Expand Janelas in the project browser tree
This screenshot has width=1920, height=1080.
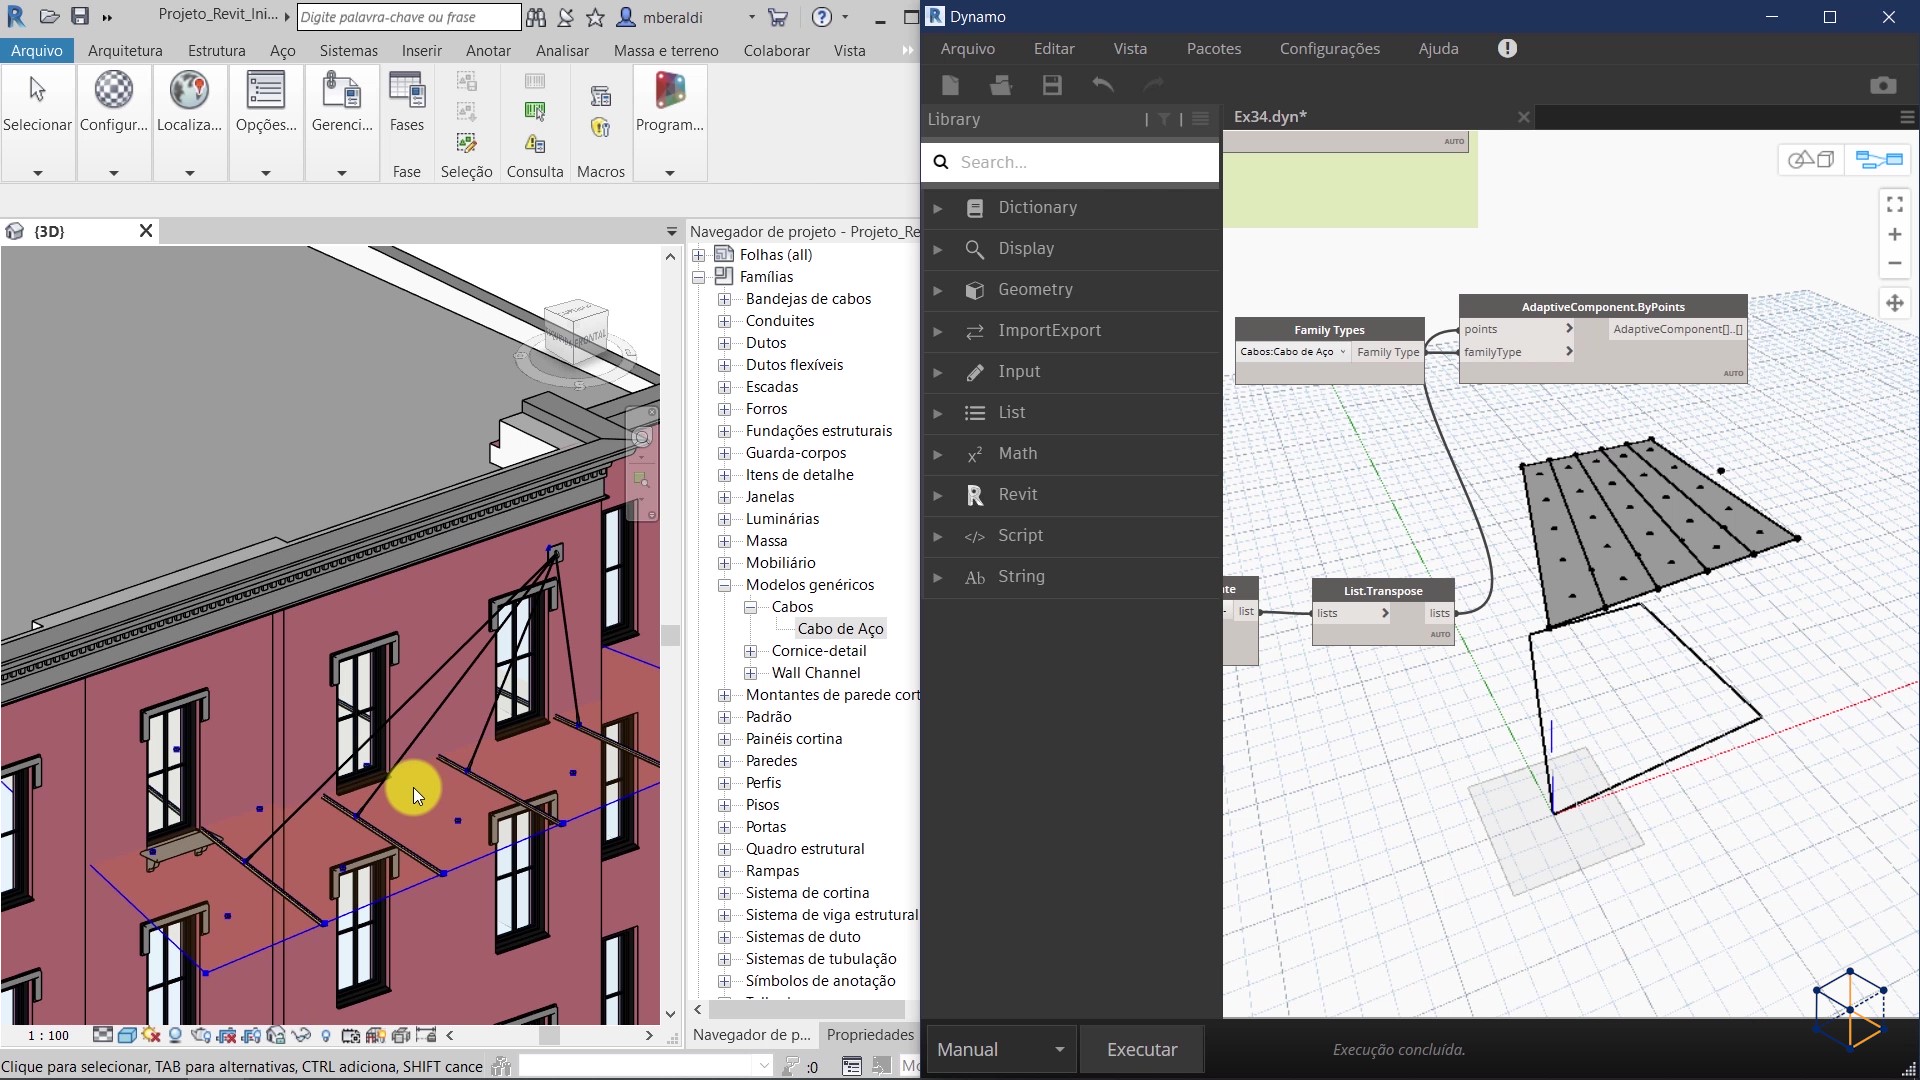[725, 497]
